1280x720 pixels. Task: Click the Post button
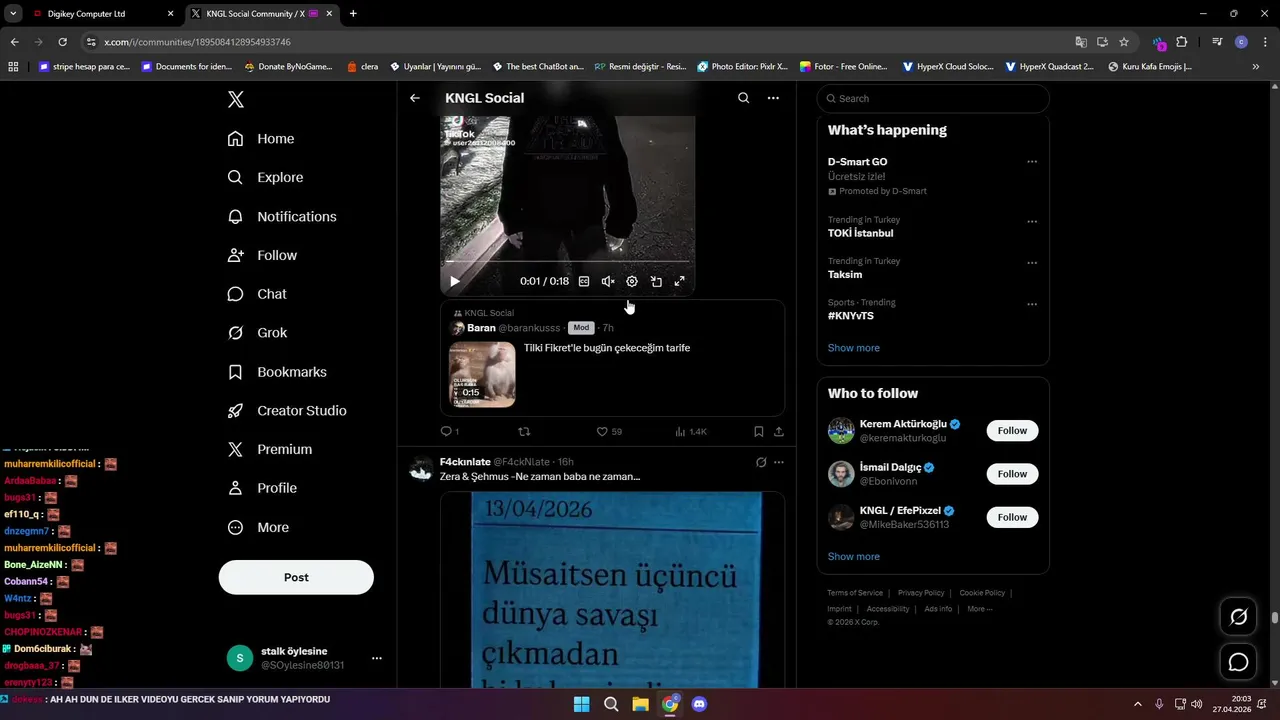(296, 577)
